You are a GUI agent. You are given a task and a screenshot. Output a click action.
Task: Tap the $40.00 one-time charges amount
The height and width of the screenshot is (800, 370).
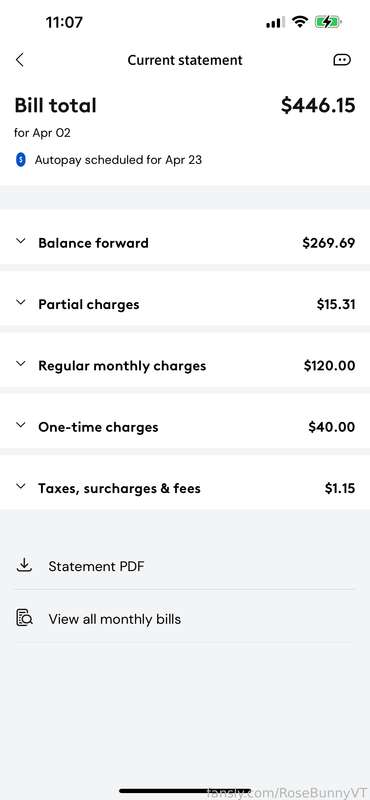[x=332, y=427]
